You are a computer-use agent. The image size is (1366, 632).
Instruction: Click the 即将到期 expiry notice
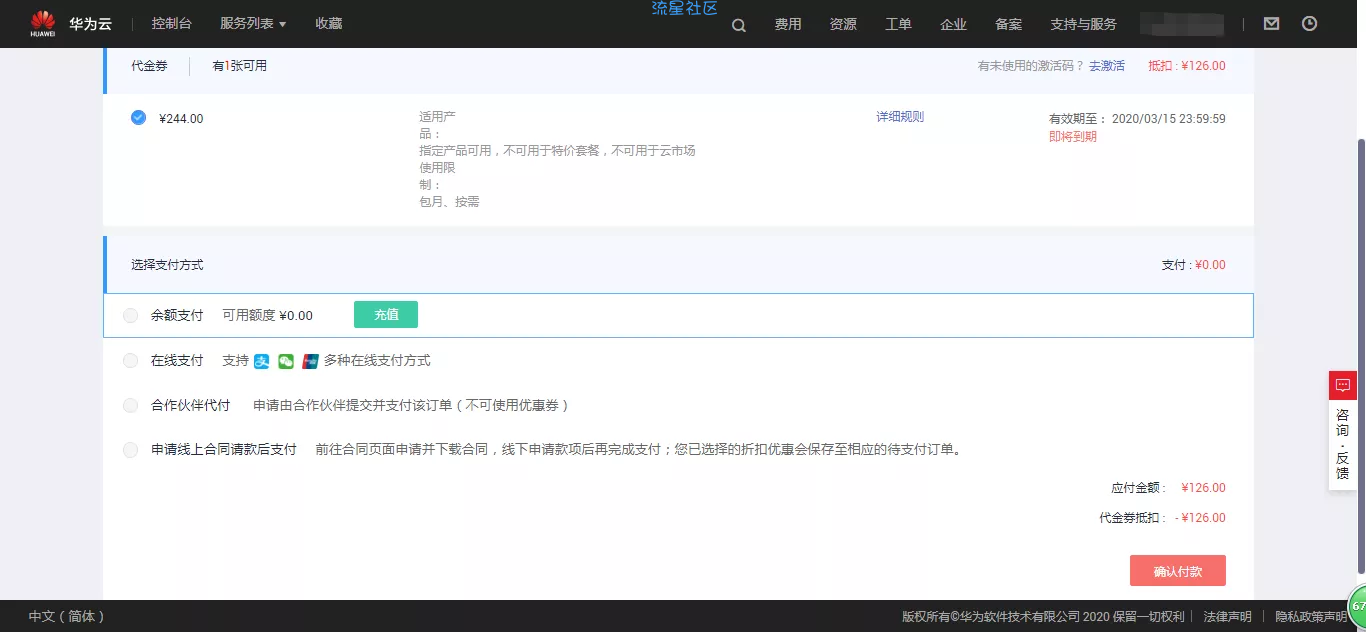(x=1073, y=137)
